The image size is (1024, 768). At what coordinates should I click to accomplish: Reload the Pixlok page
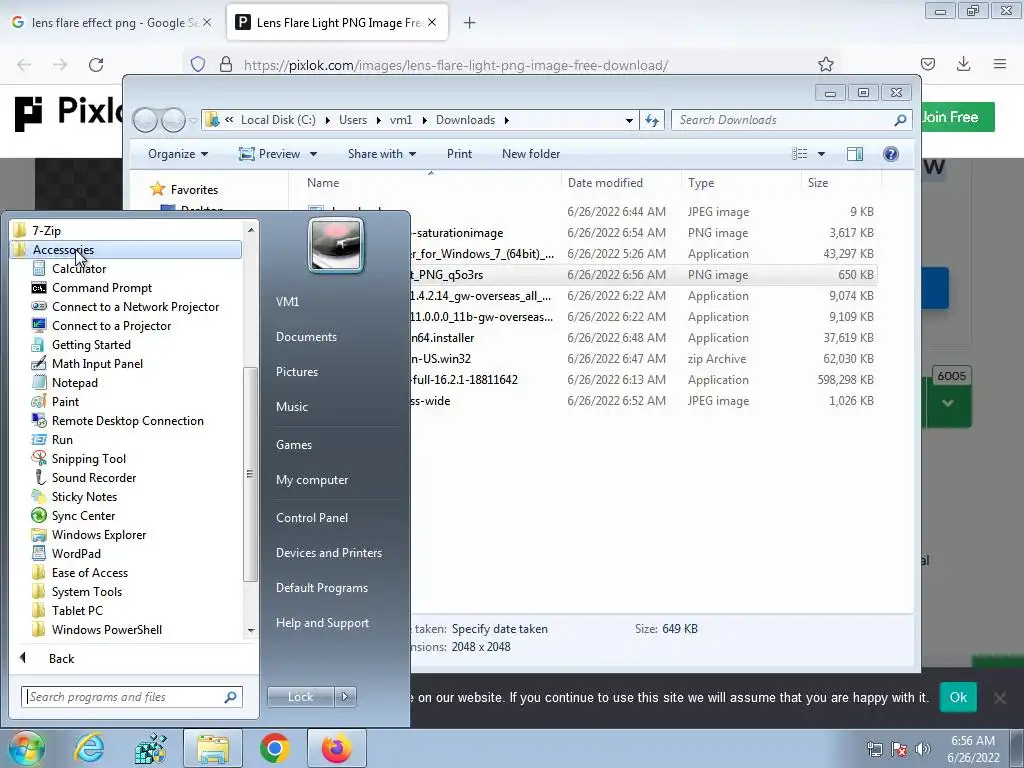pos(96,65)
